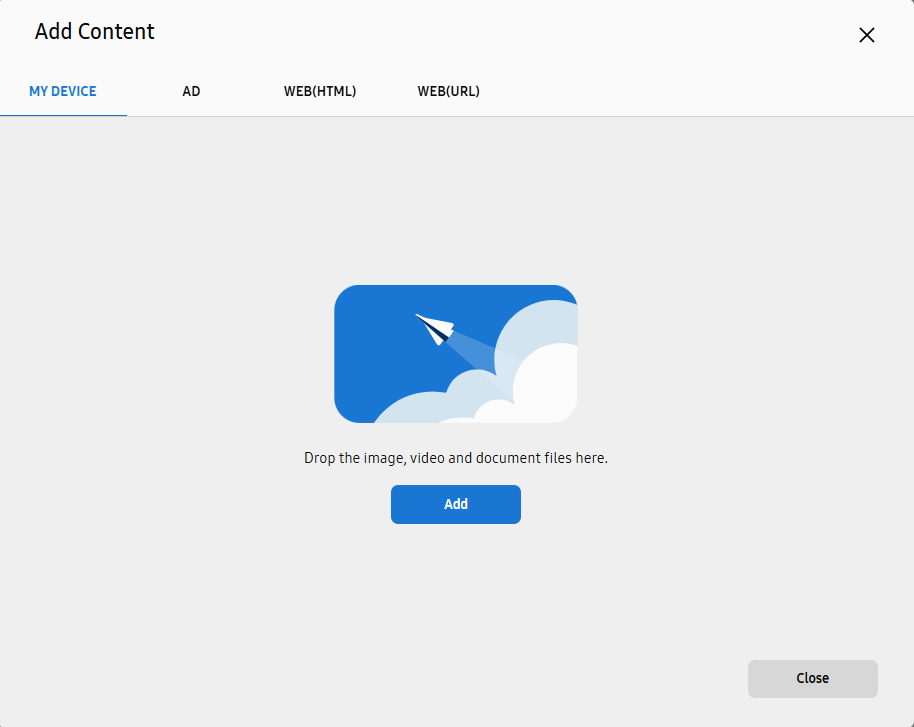Close the Add Content dialog with X icon
The width and height of the screenshot is (914, 727).
866,35
